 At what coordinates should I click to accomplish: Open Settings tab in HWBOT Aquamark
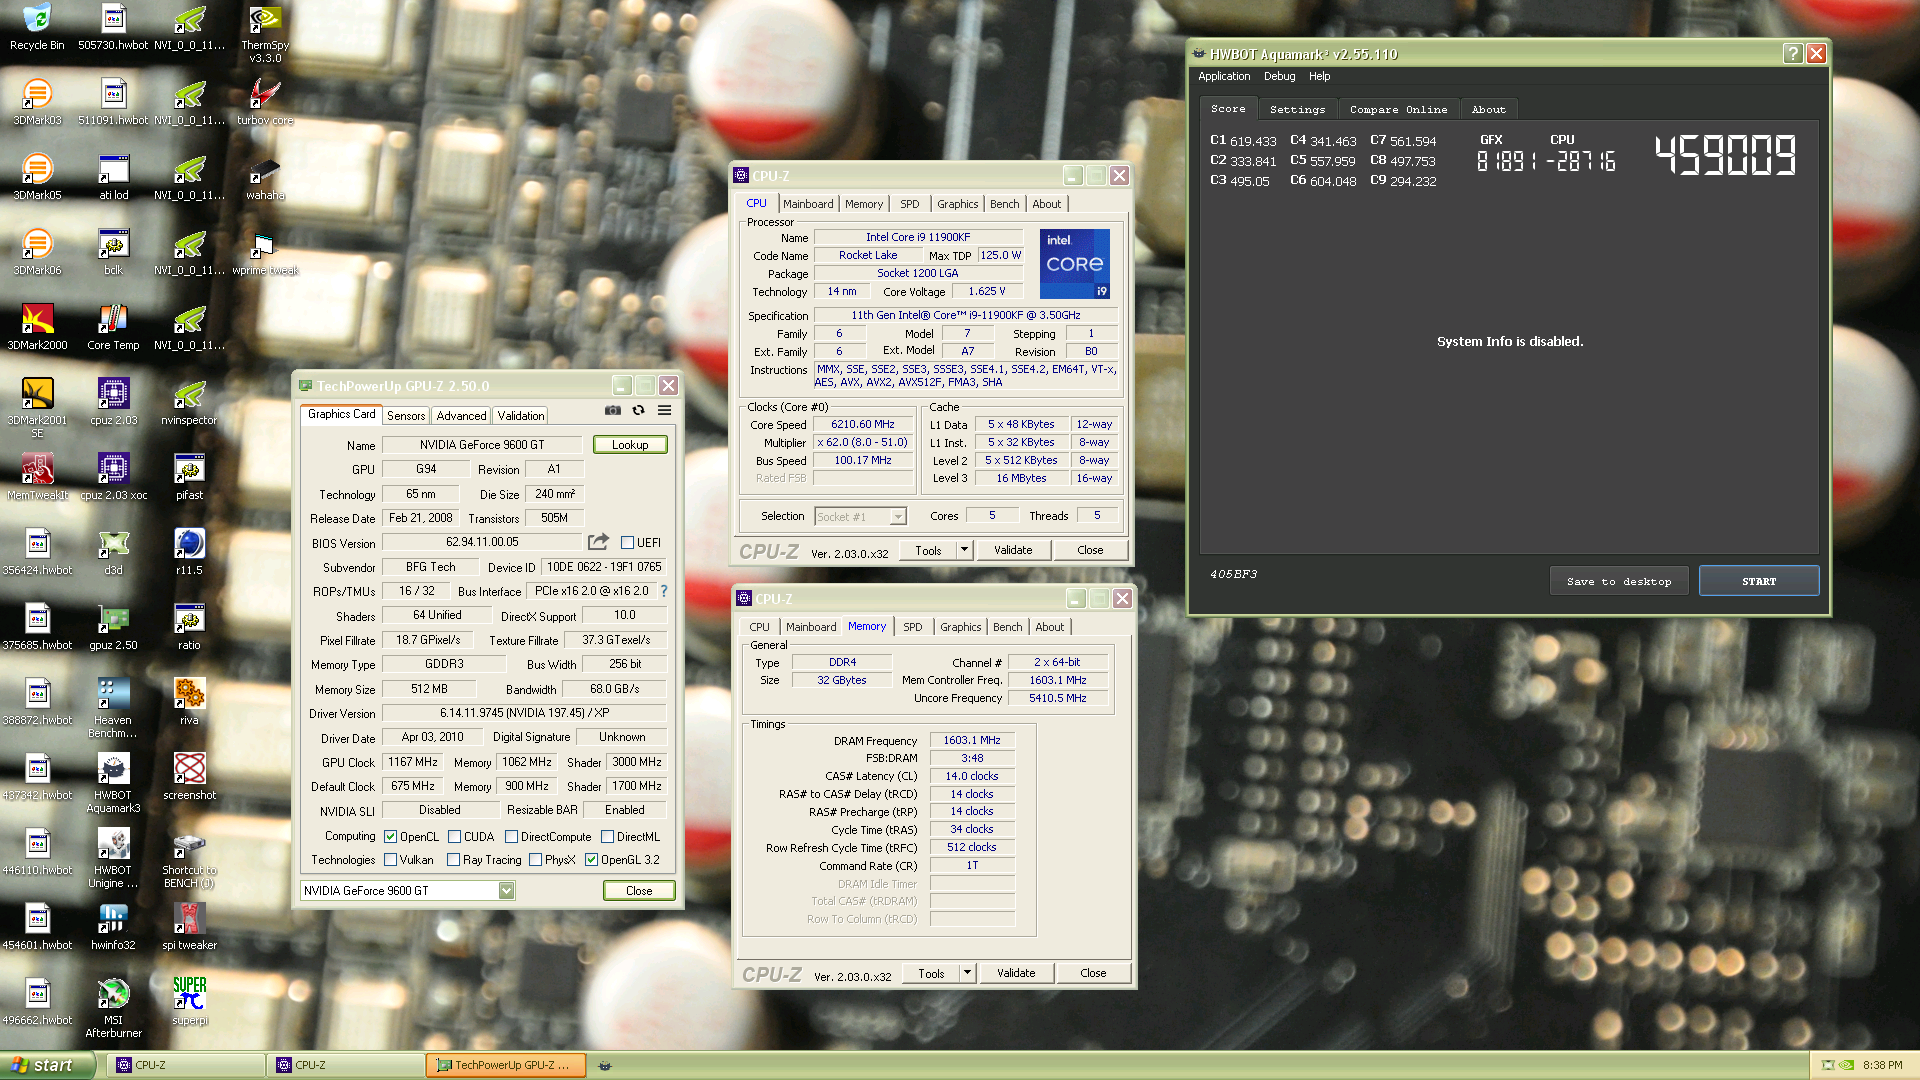tap(1297, 110)
